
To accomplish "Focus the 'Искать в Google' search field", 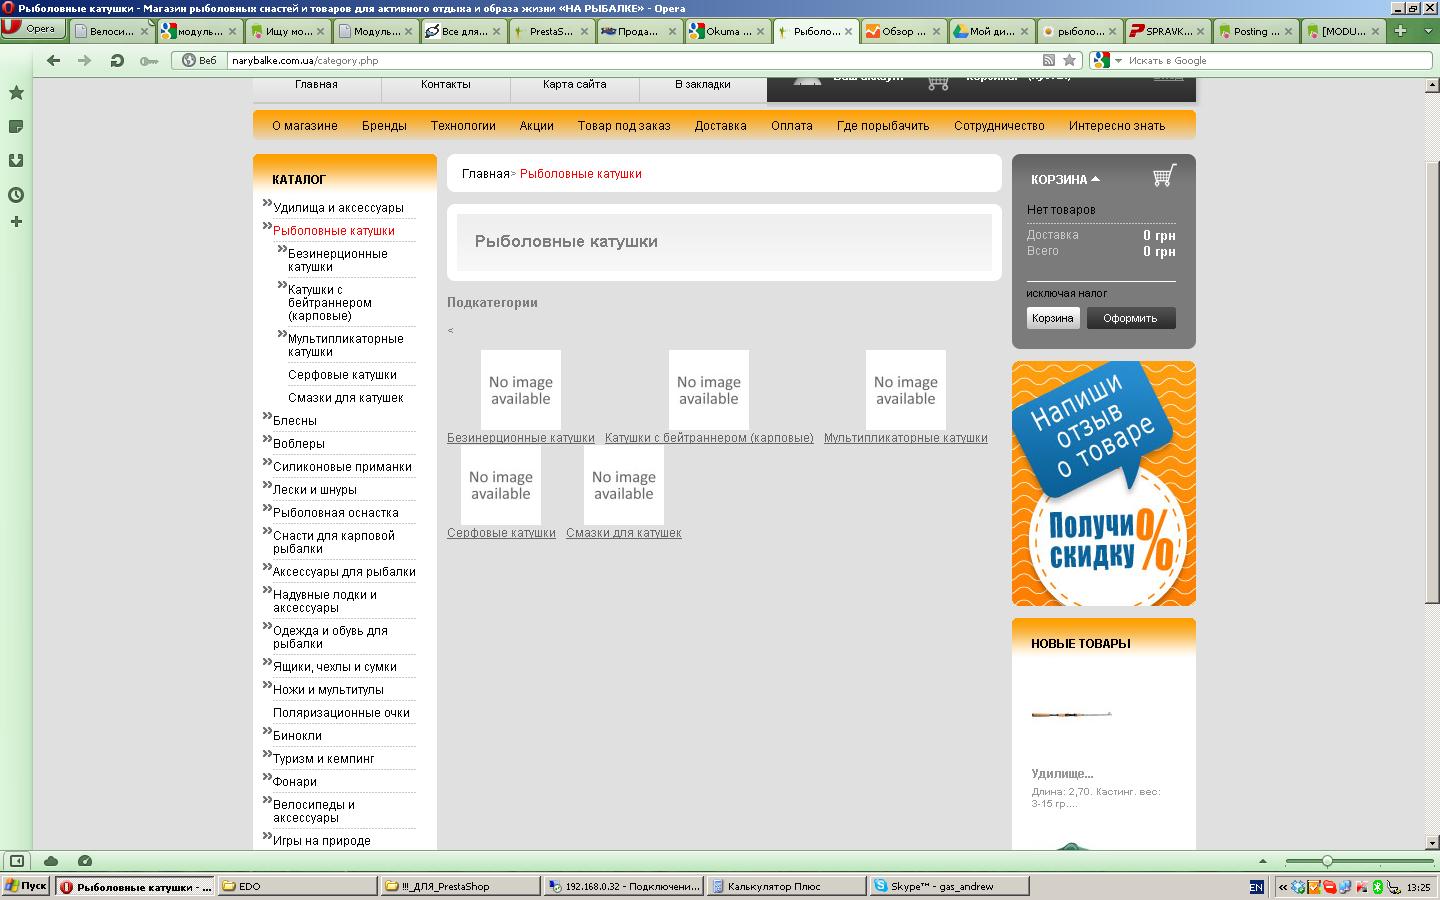I will (1279, 60).
